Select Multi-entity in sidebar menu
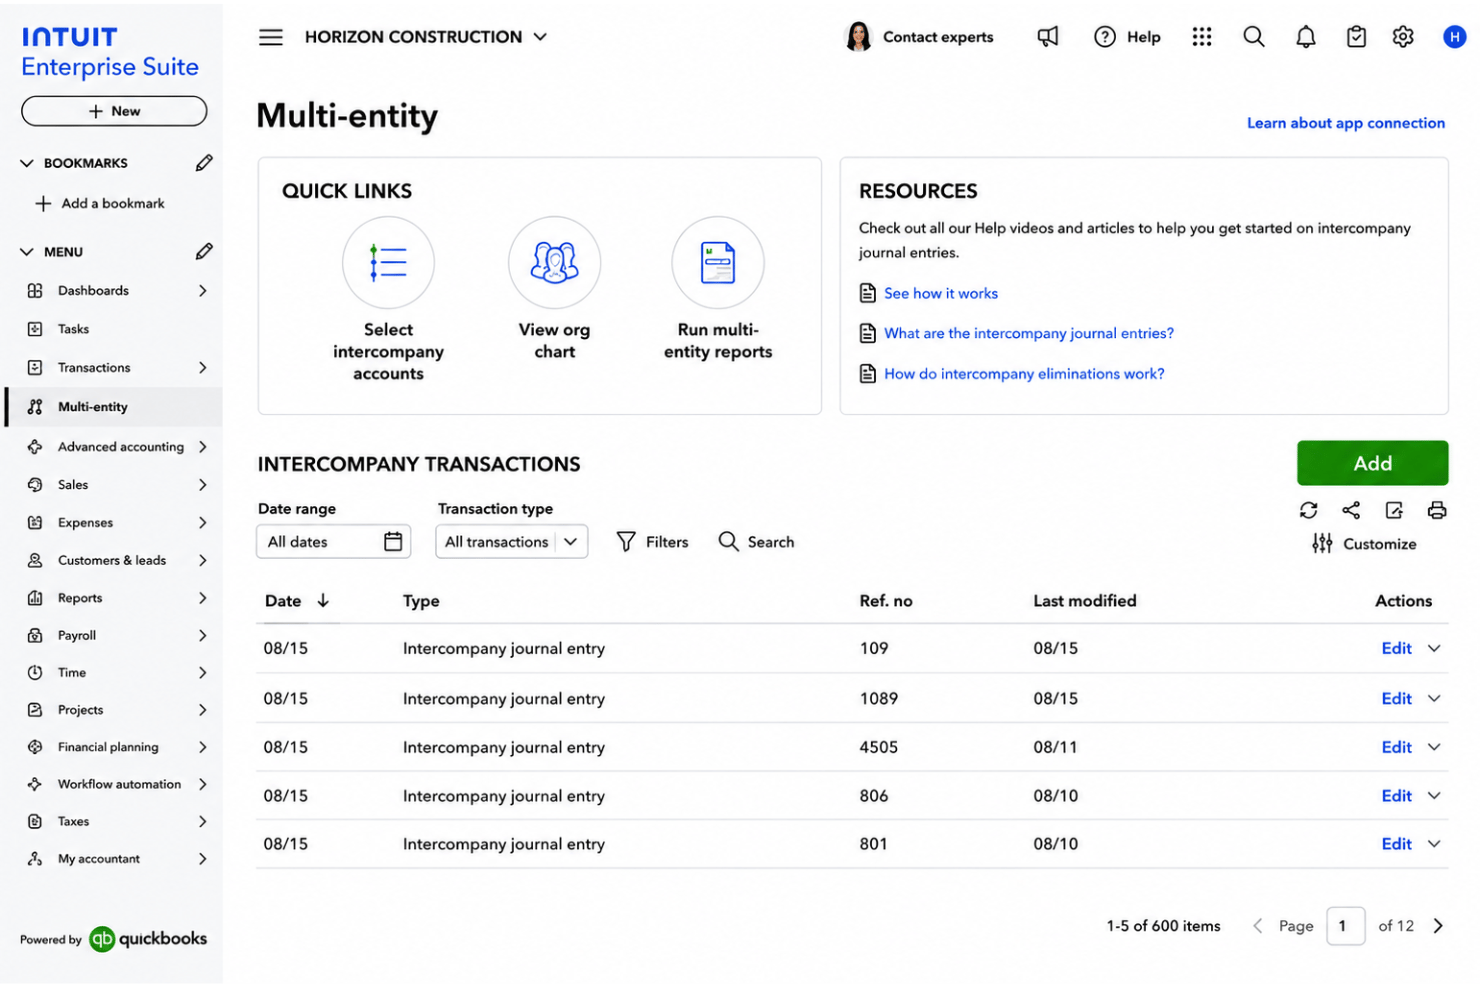This screenshot has width=1480, height=987. (113, 407)
